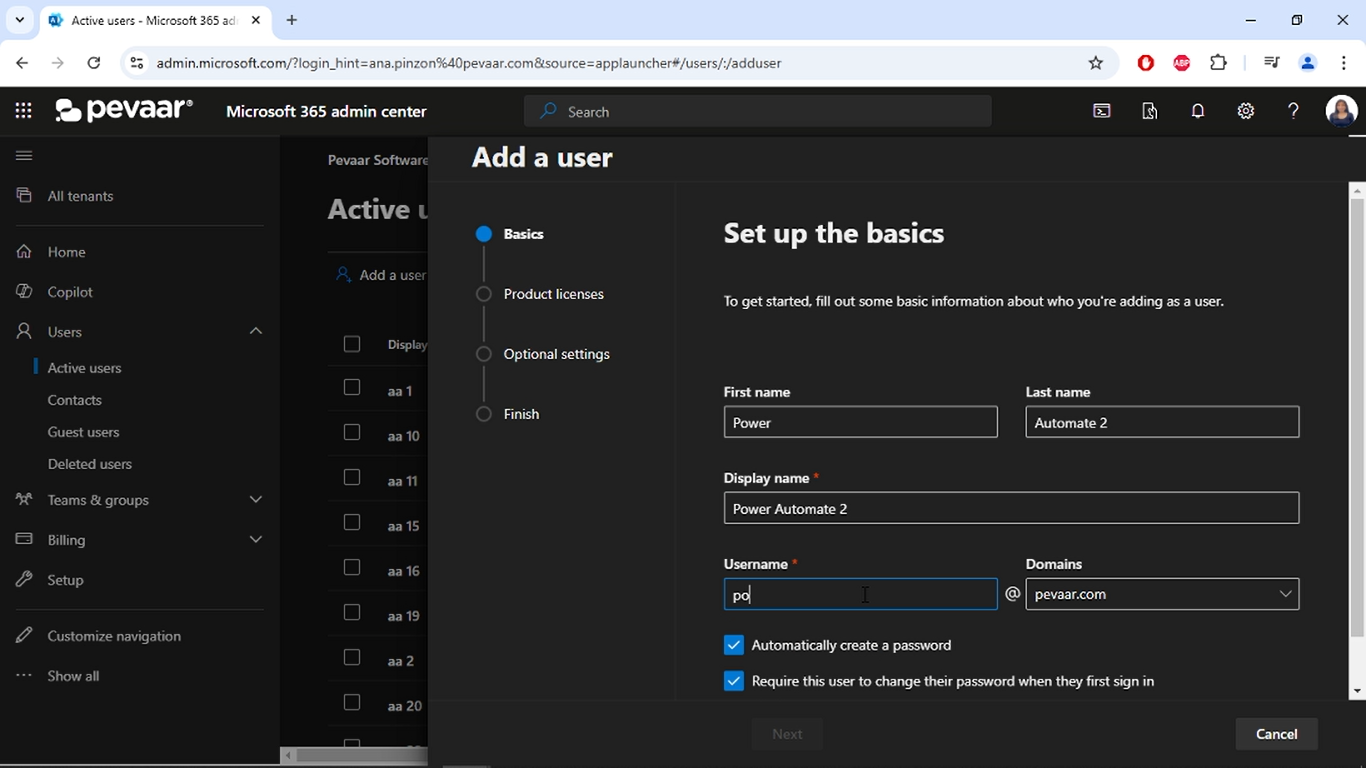This screenshot has width=1366, height=768.
Task: Collapse the Users navigation section
Action: click(256, 331)
